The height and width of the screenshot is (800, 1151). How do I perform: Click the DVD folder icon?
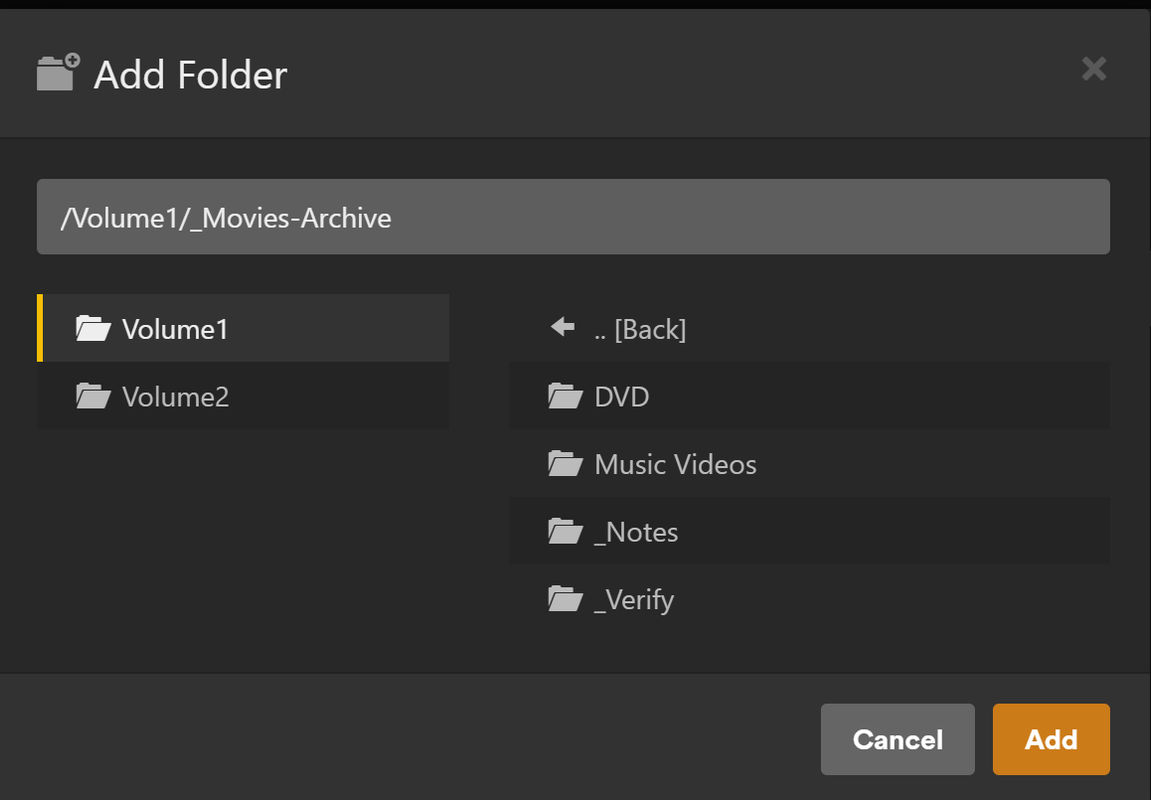pos(565,396)
